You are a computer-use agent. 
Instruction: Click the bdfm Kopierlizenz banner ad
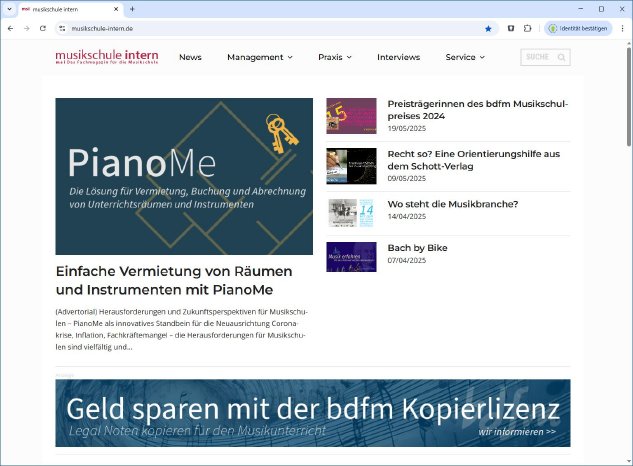click(313, 413)
